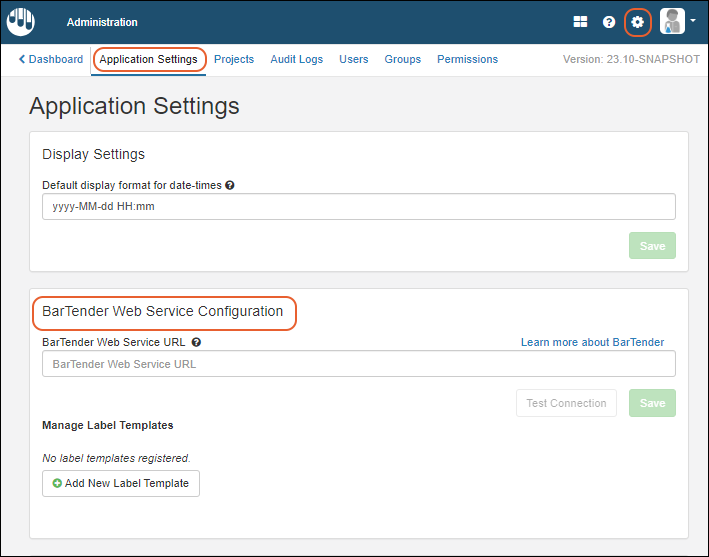Viewport: 709px width, 557px height.
Task: Save the Display Settings
Action: pos(652,246)
